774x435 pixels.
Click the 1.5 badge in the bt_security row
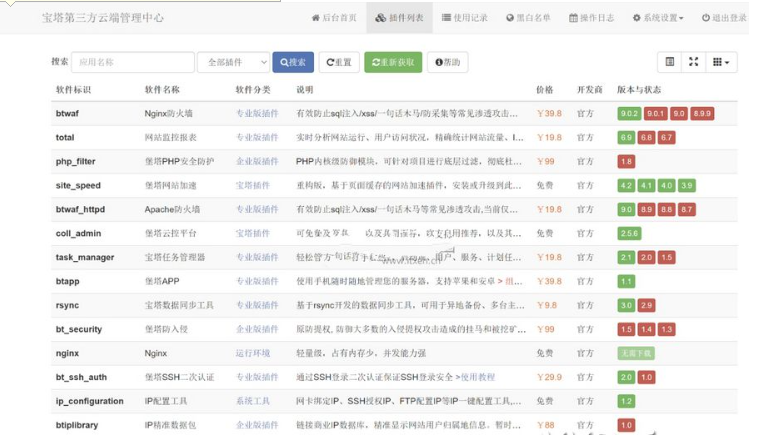626,329
